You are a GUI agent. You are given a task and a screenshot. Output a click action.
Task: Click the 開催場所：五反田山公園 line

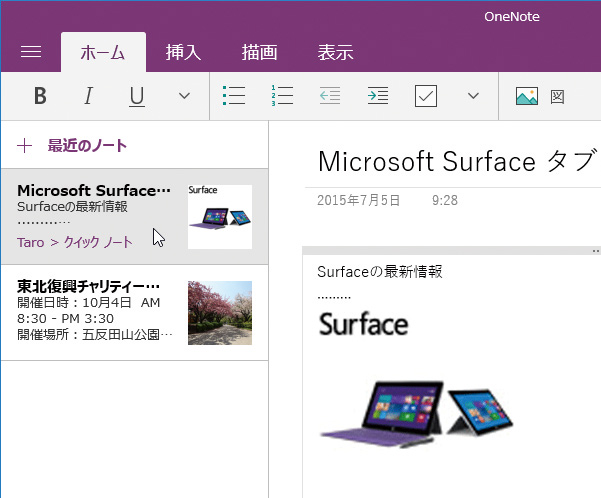(95, 335)
